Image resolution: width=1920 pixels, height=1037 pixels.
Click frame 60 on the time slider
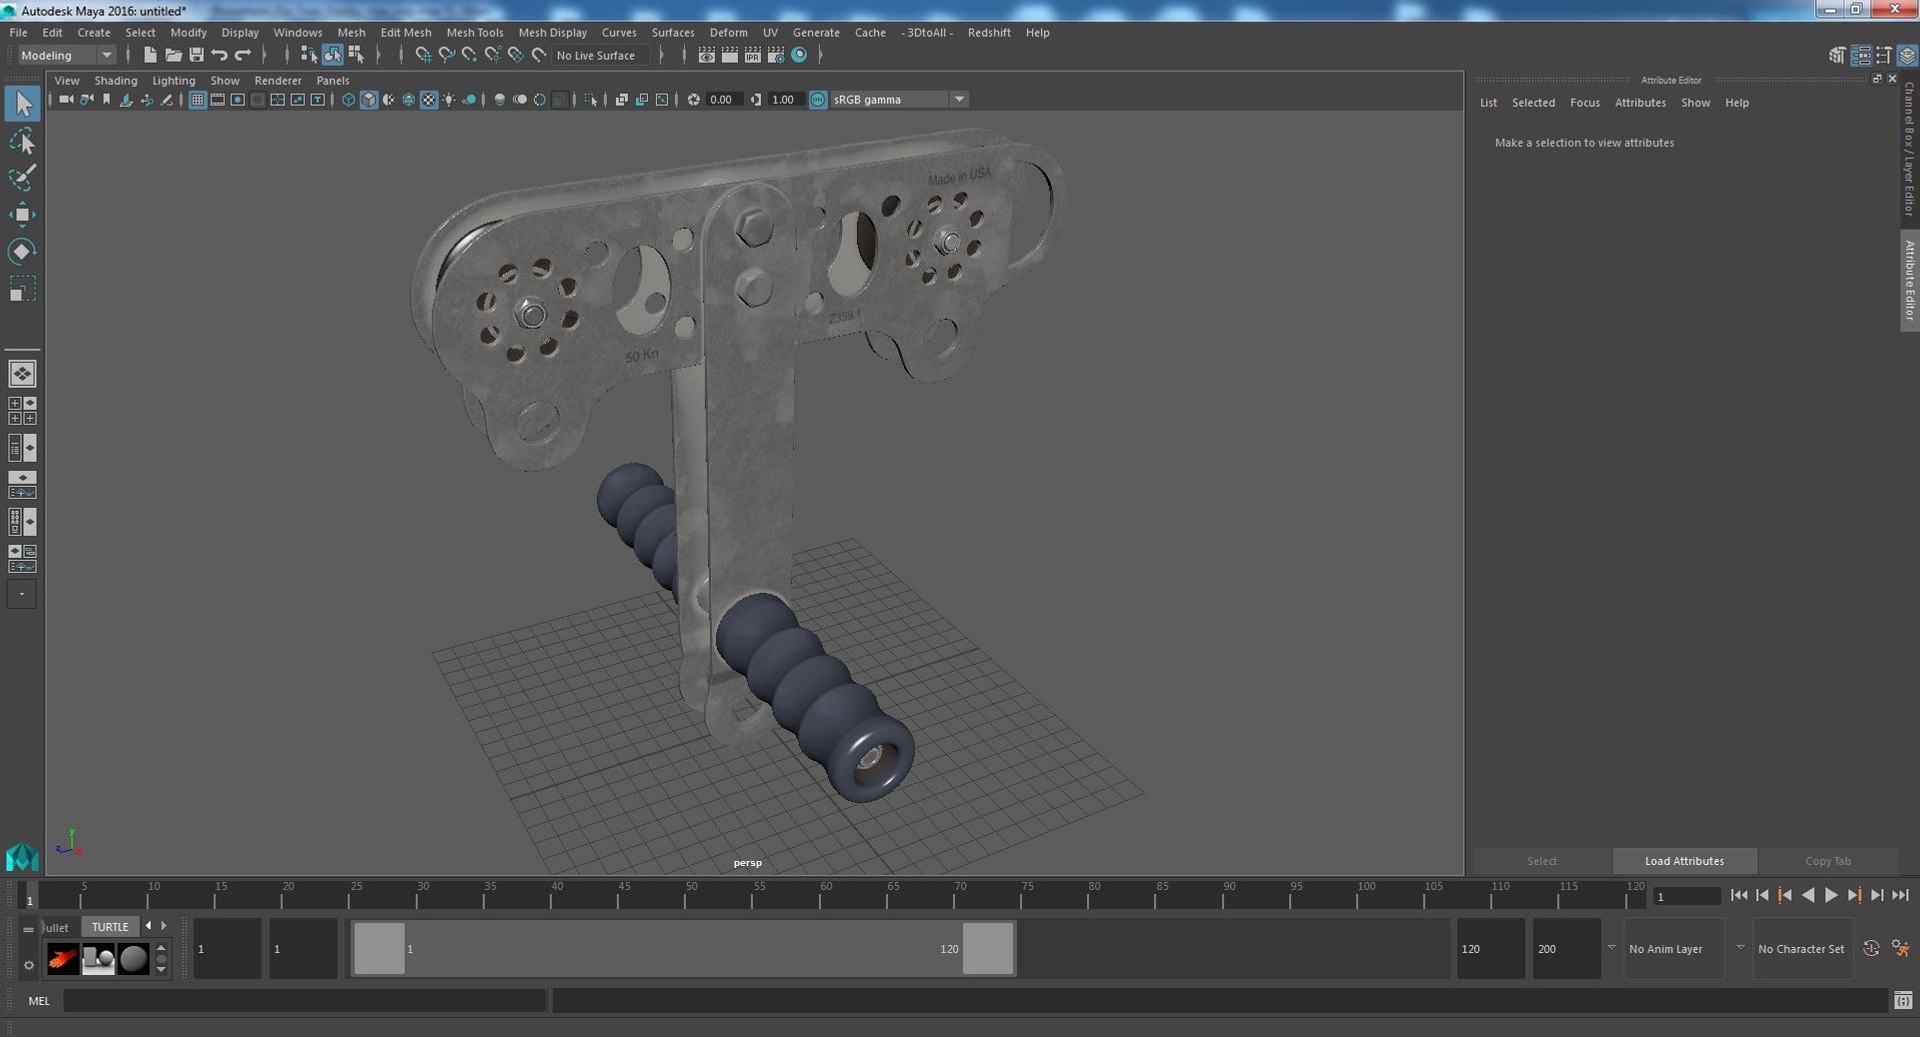826,896
